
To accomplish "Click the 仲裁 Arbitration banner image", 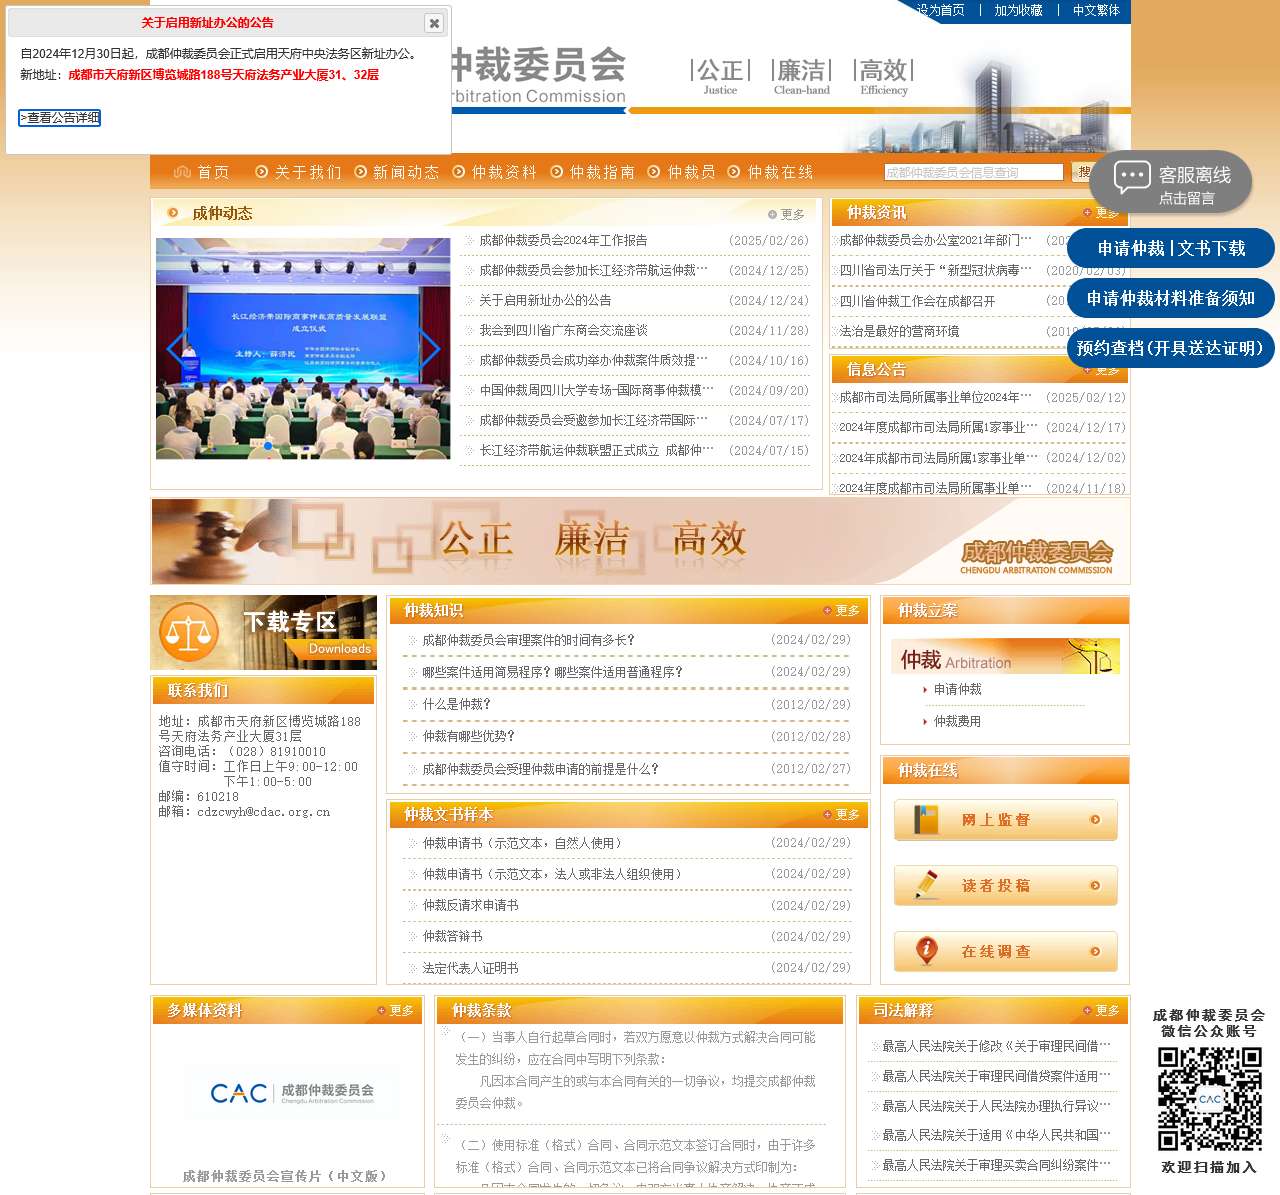I will [x=1005, y=656].
